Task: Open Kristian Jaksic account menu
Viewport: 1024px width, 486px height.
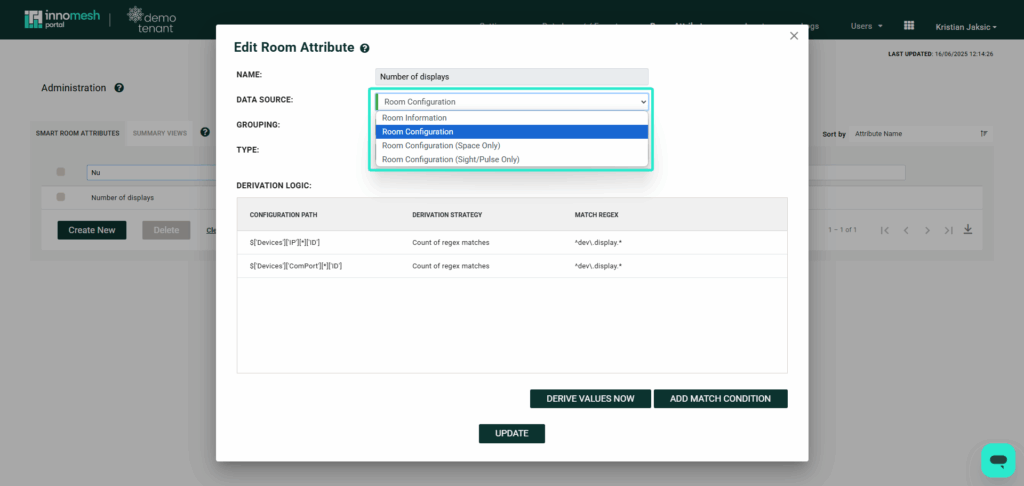Action: [x=966, y=27]
